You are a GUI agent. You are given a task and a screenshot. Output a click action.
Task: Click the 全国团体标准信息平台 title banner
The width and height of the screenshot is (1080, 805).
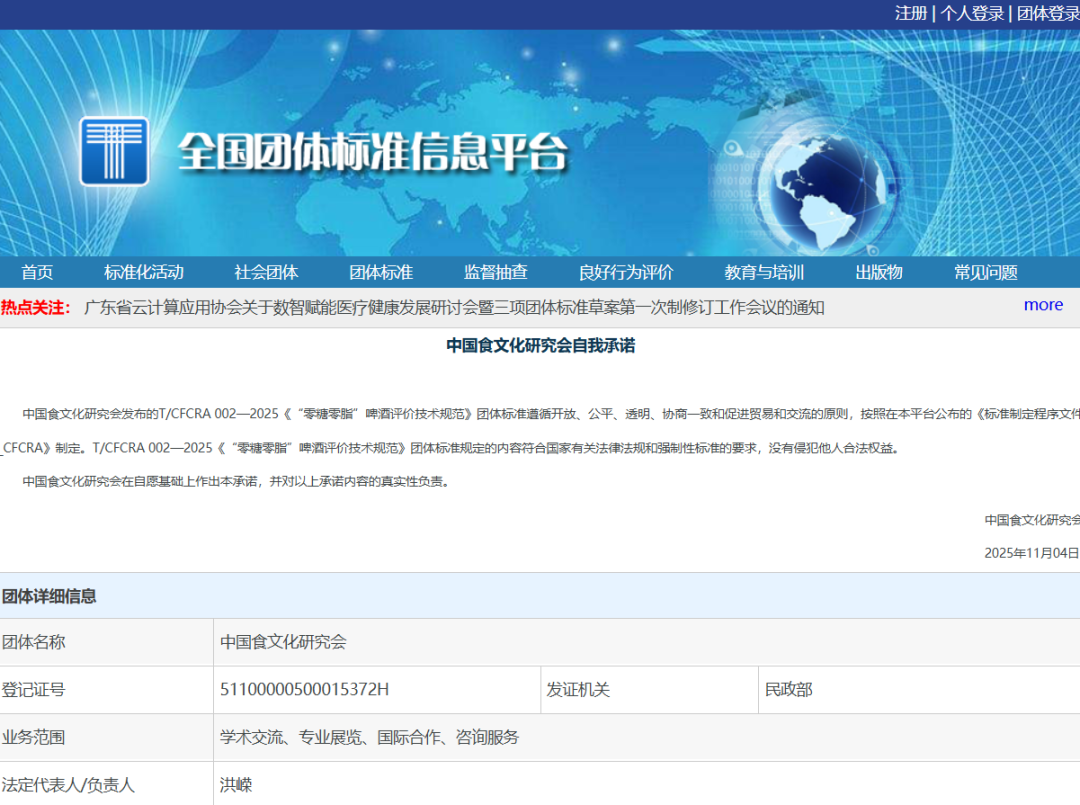point(372,152)
